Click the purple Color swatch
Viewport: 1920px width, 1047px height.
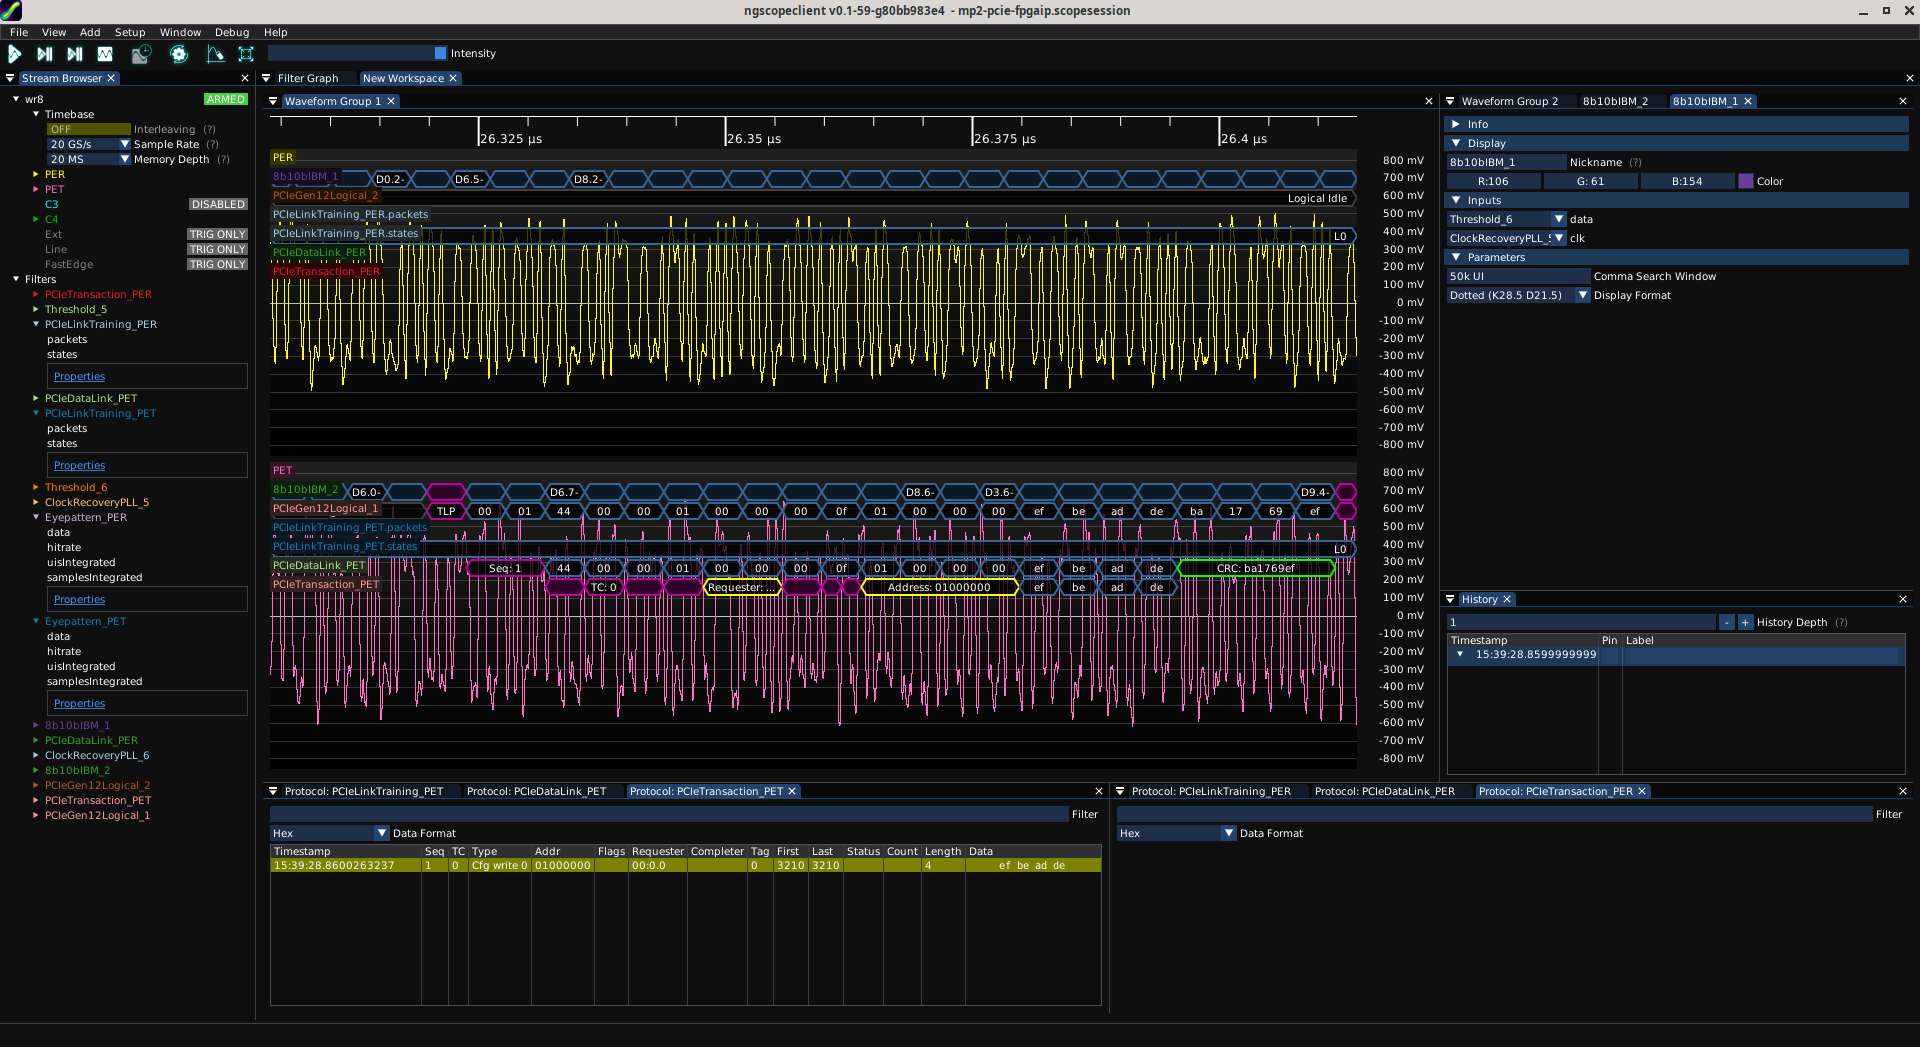tap(1745, 182)
